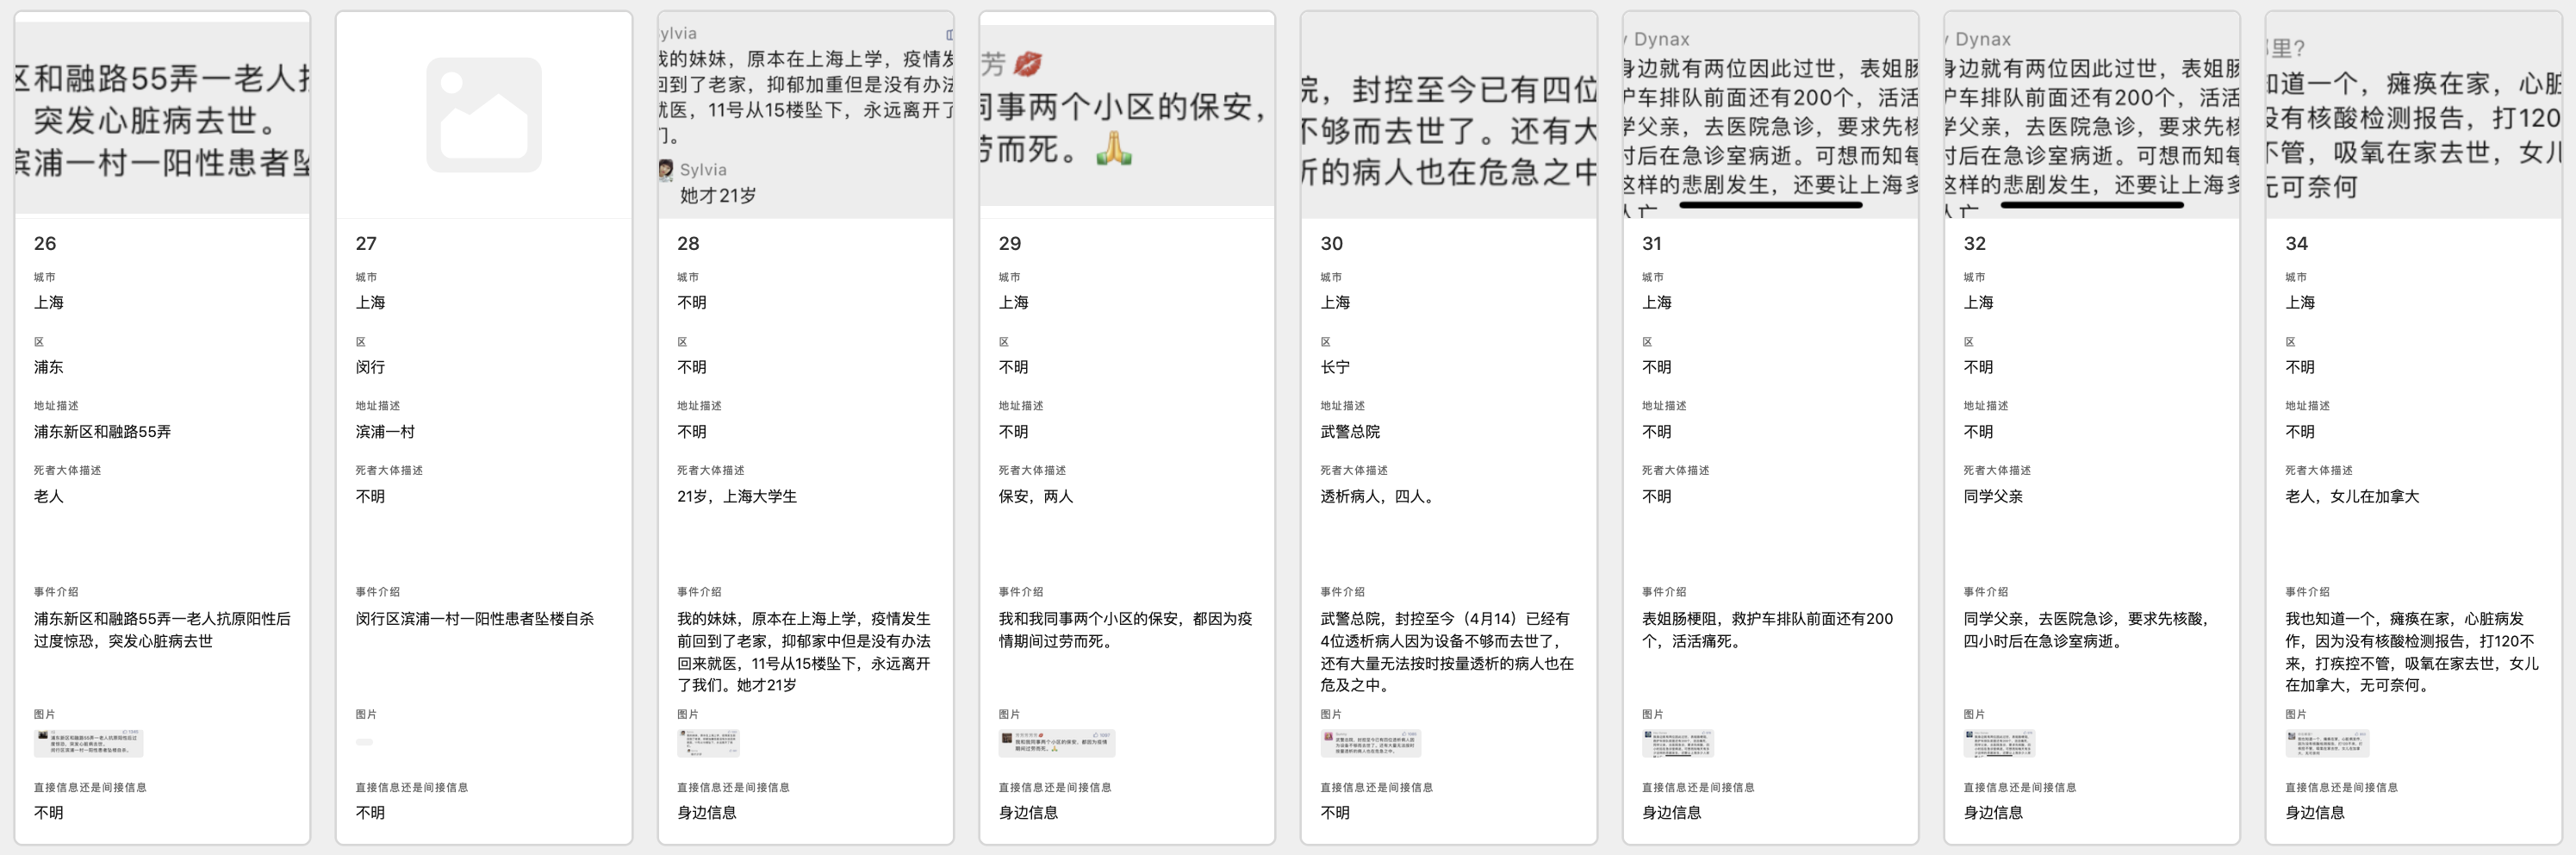2576x855 pixels.
Task: Select the 区 value 长宁 on card 30
Action: (x=1335, y=367)
